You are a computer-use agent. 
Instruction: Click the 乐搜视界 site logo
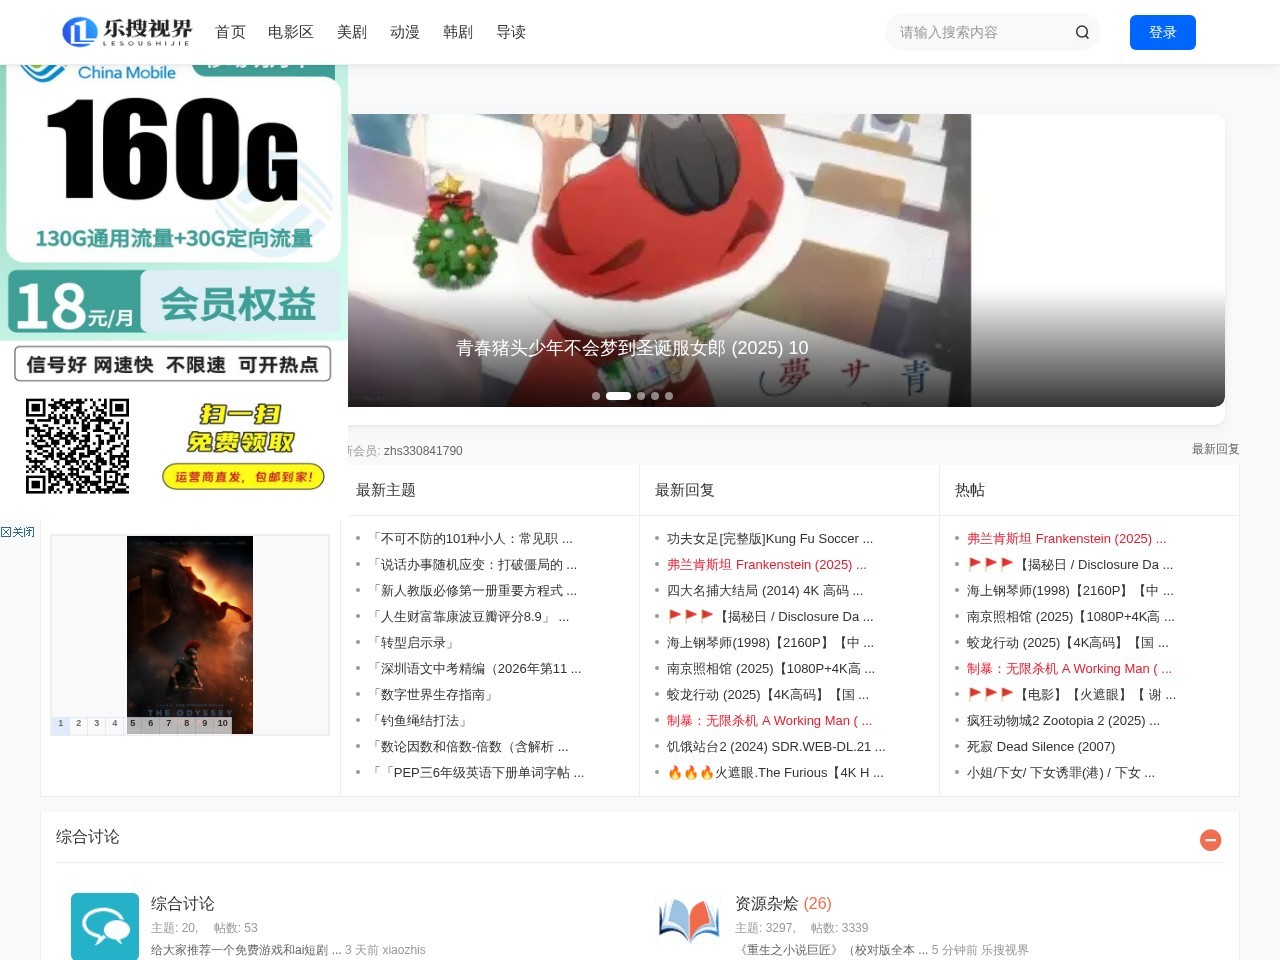click(x=127, y=32)
